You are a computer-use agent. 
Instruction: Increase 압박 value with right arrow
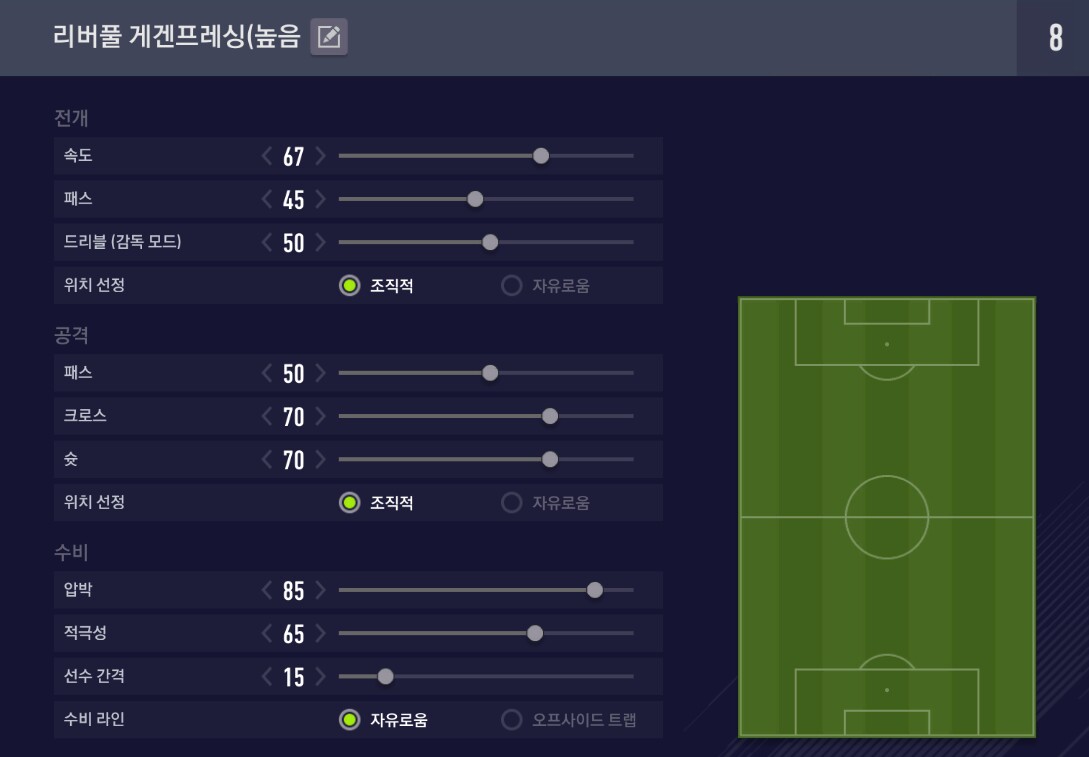(320, 590)
